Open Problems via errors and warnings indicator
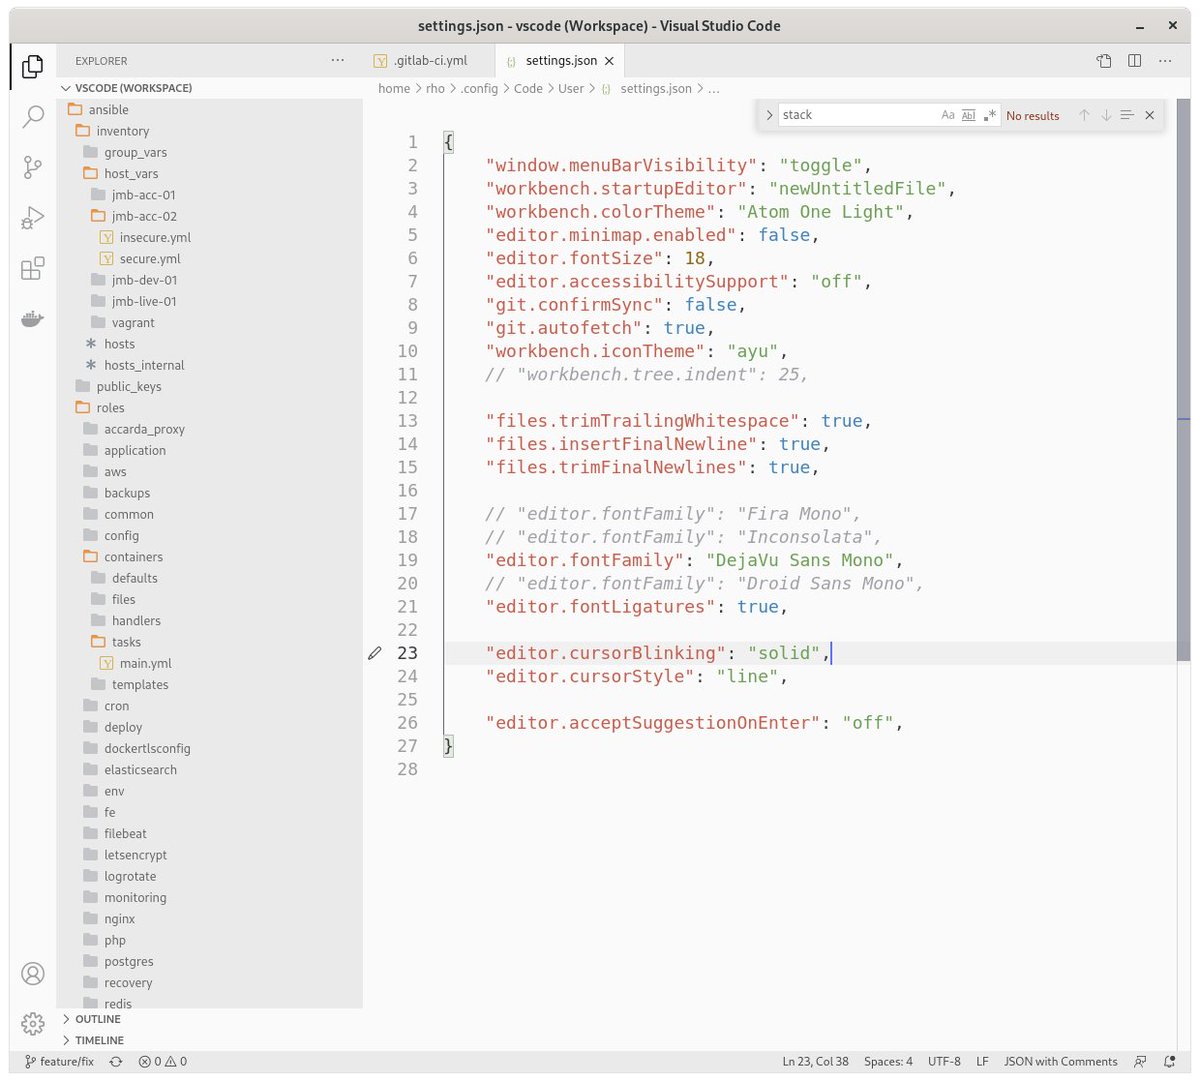Image resolution: width=1200 pixels, height=1082 pixels. [x=163, y=1062]
